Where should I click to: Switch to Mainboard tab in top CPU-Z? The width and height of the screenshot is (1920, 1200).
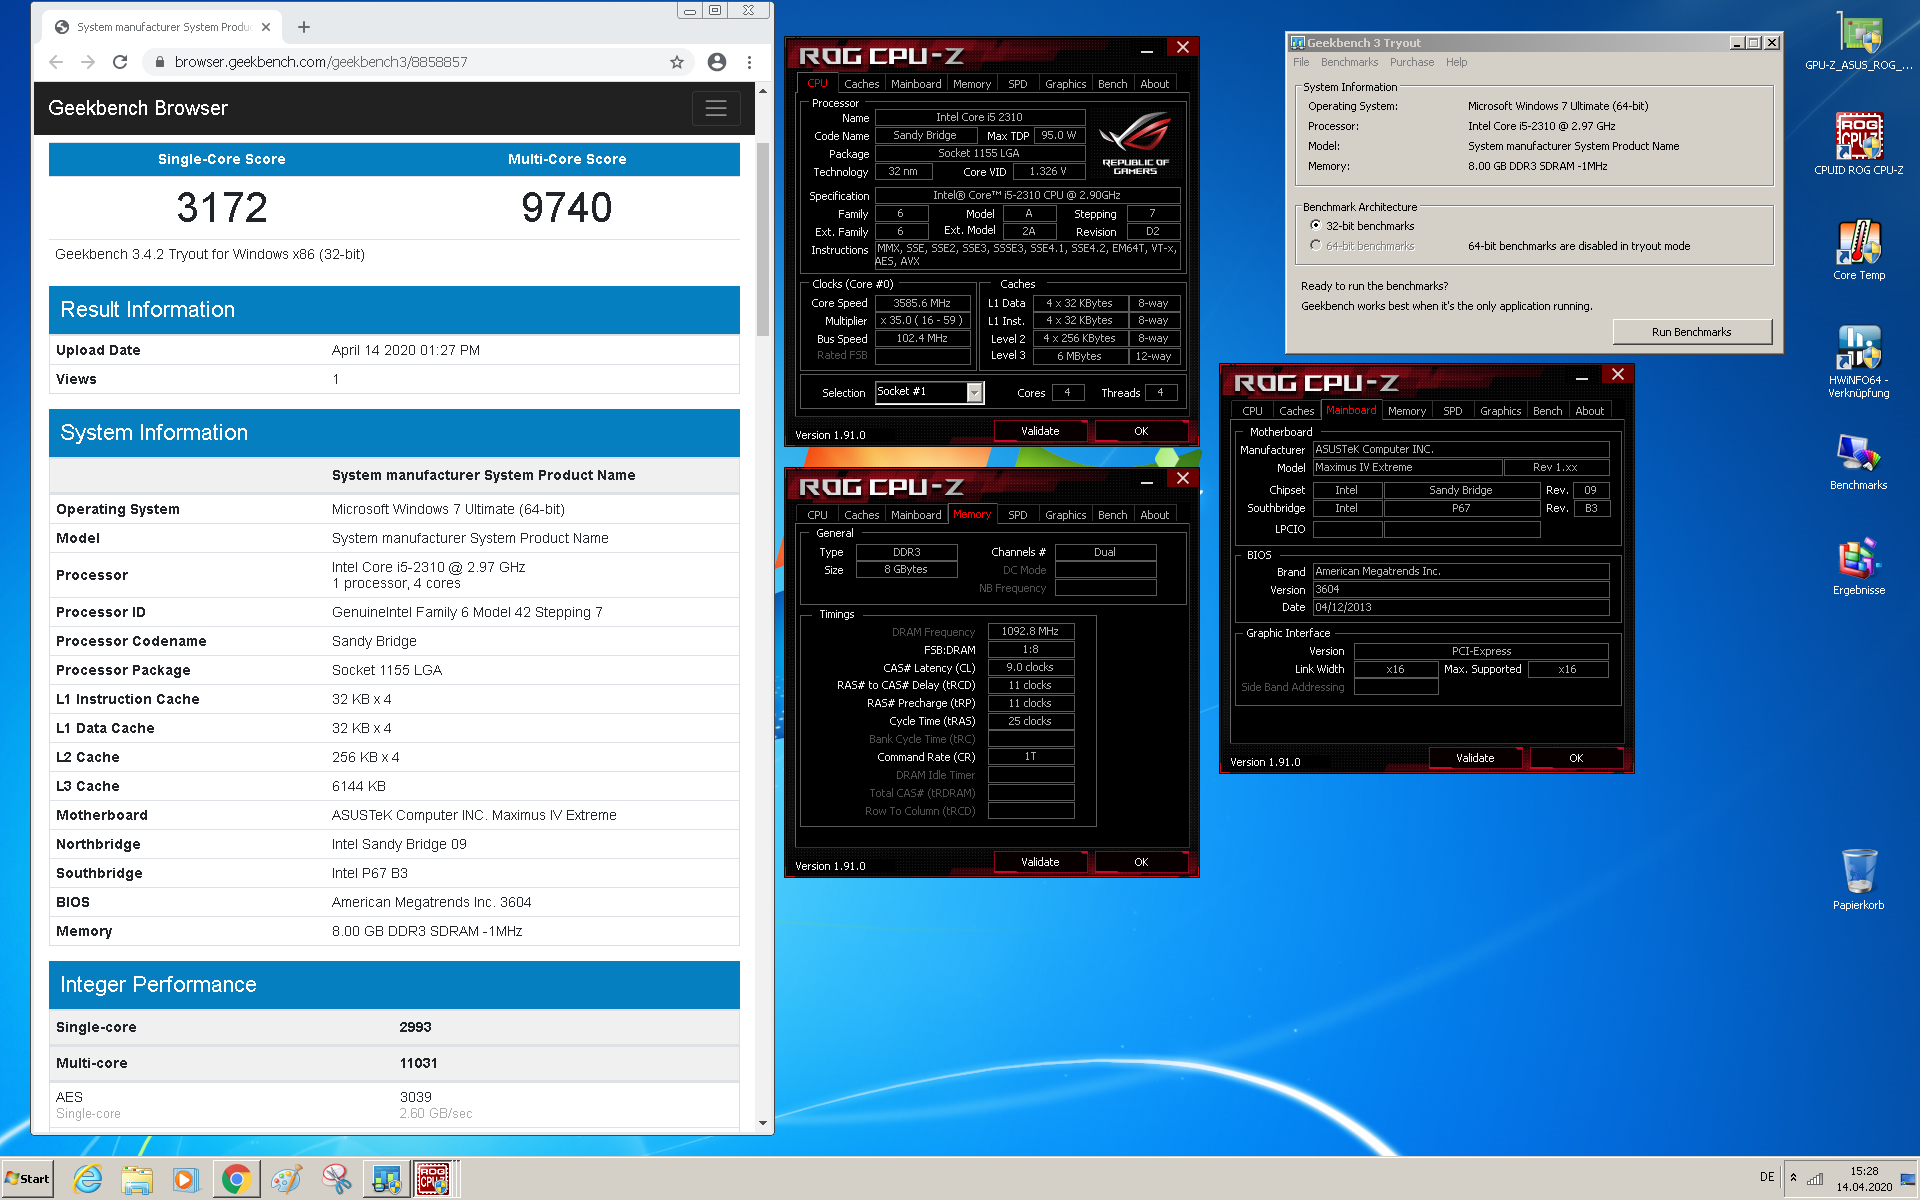tap(916, 84)
